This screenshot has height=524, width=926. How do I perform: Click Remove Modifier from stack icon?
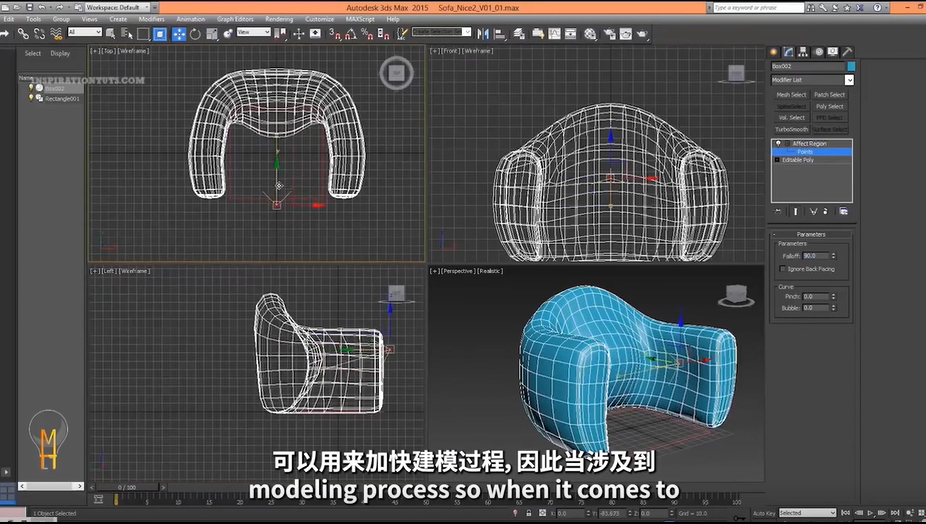click(826, 211)
